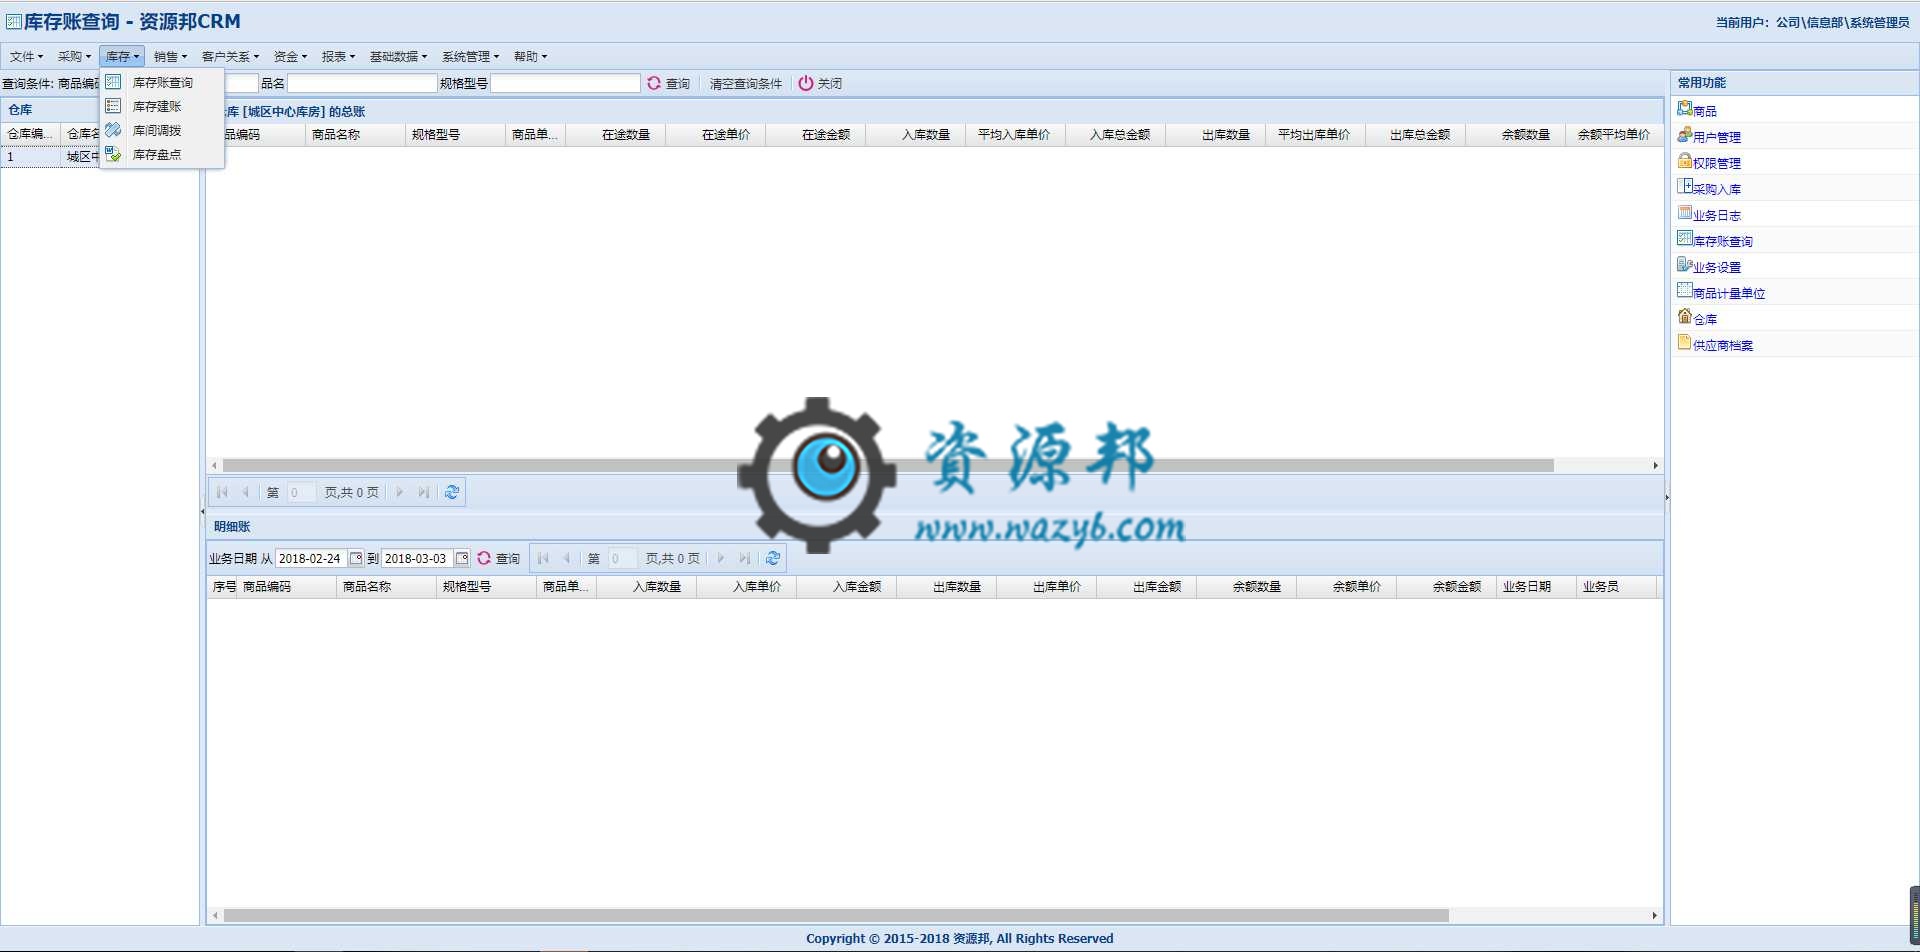The image size is (1920, 952).
Task: Open 库存盘点 menu entry
Action: click(x=161, y=154)
